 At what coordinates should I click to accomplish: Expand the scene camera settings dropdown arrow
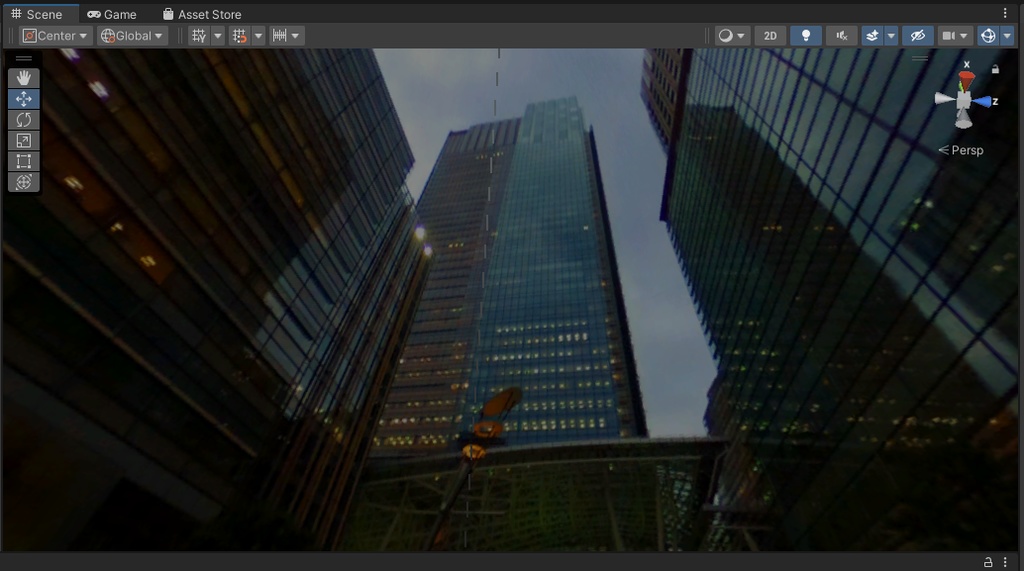964,36
